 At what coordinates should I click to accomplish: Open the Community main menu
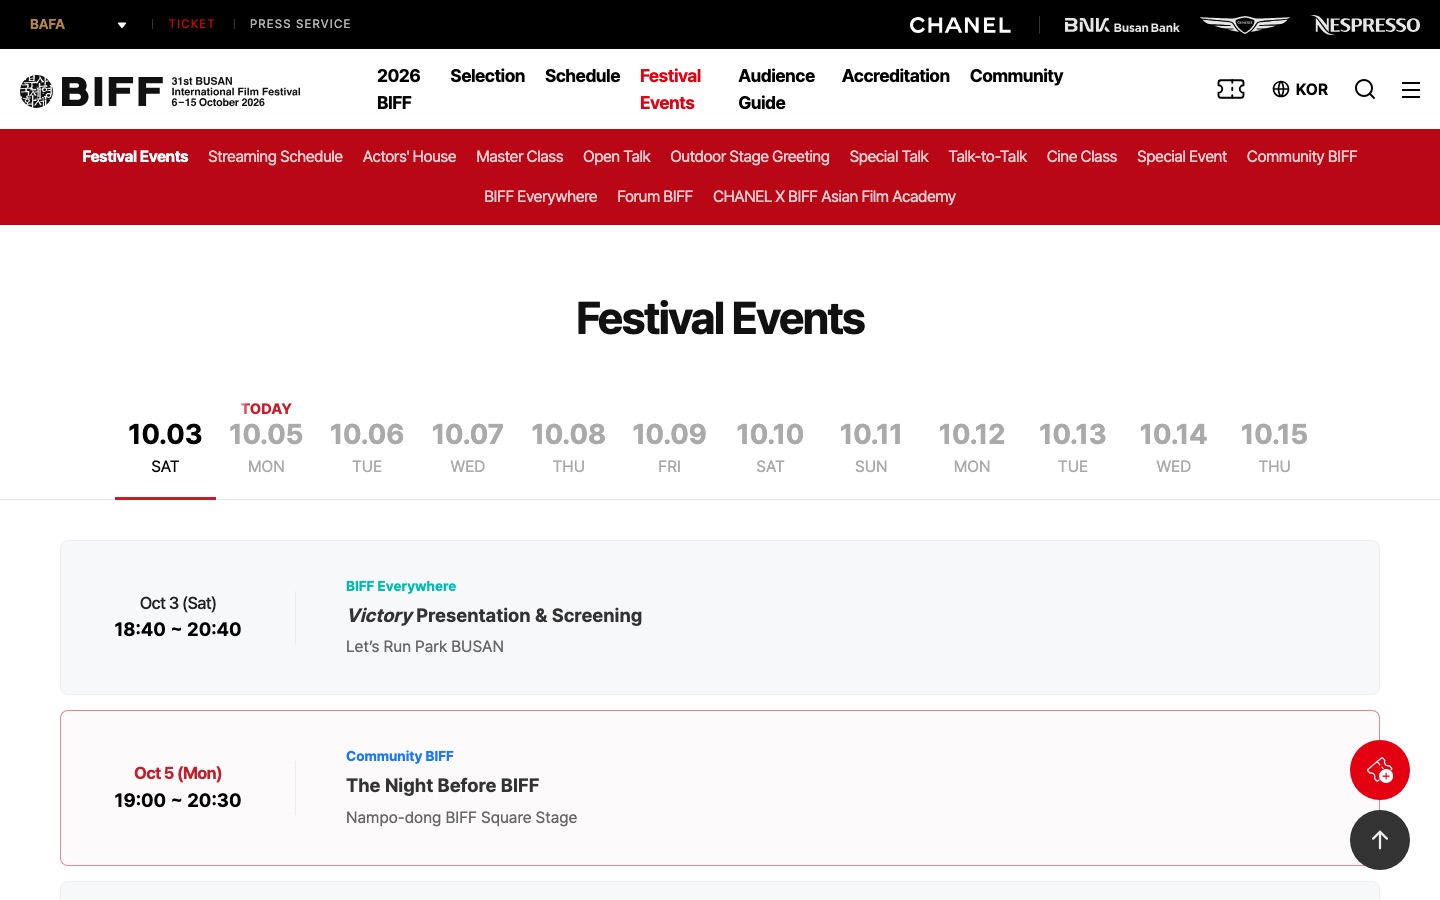[1016, 76]
